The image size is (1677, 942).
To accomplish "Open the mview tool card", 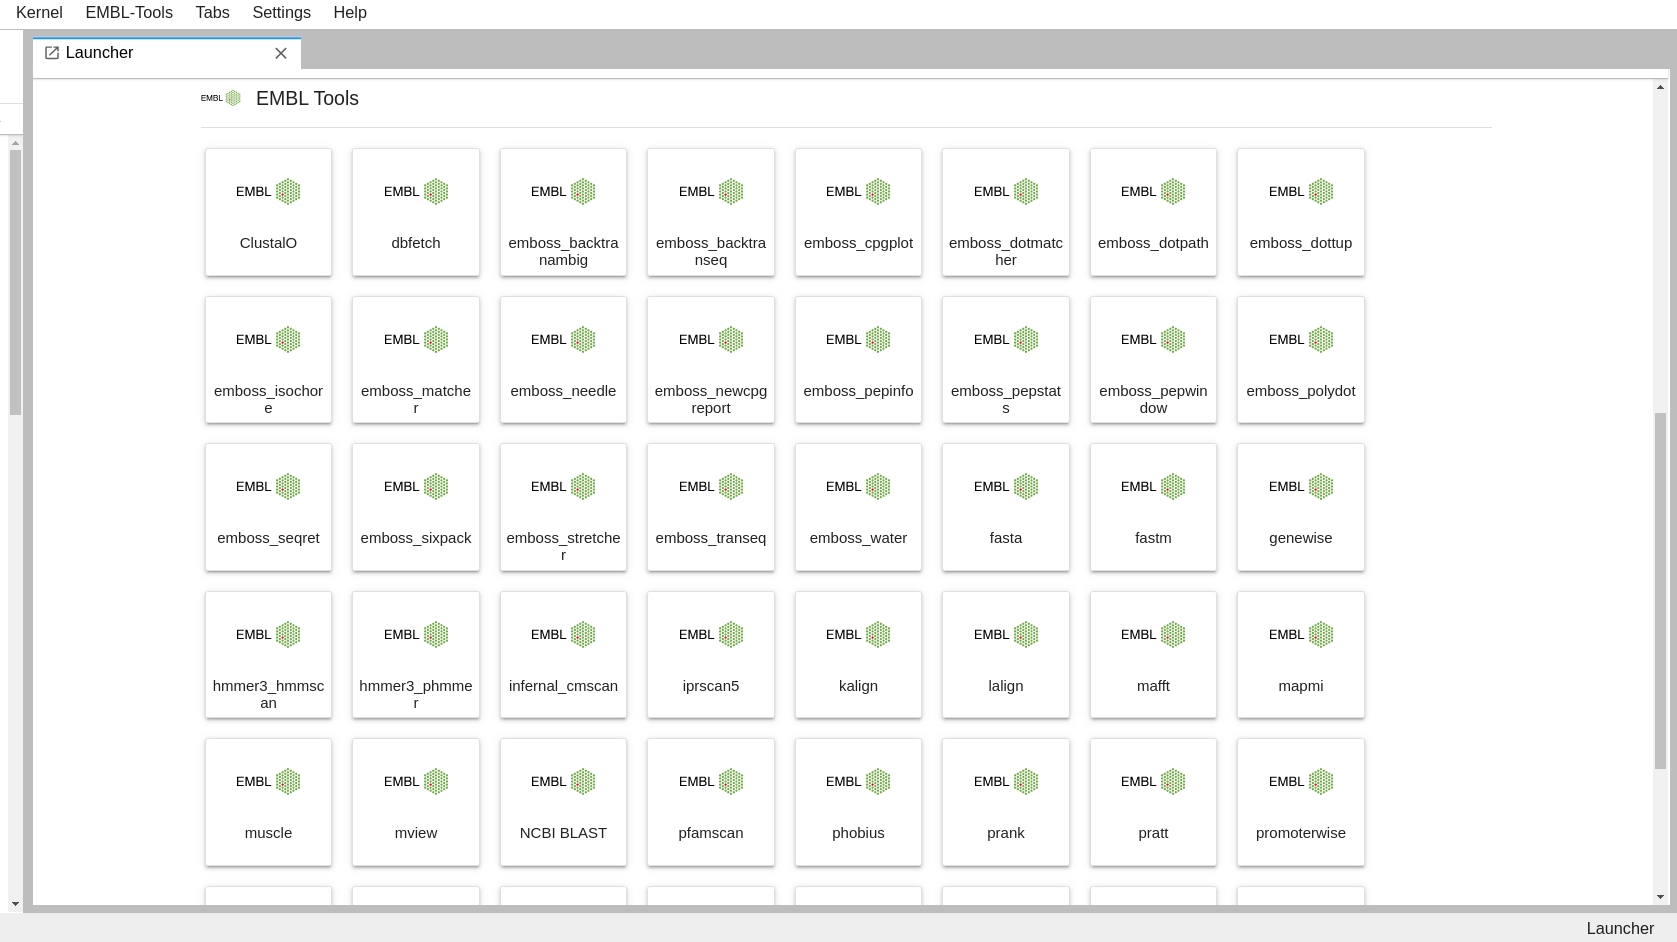I will [416, 802].
